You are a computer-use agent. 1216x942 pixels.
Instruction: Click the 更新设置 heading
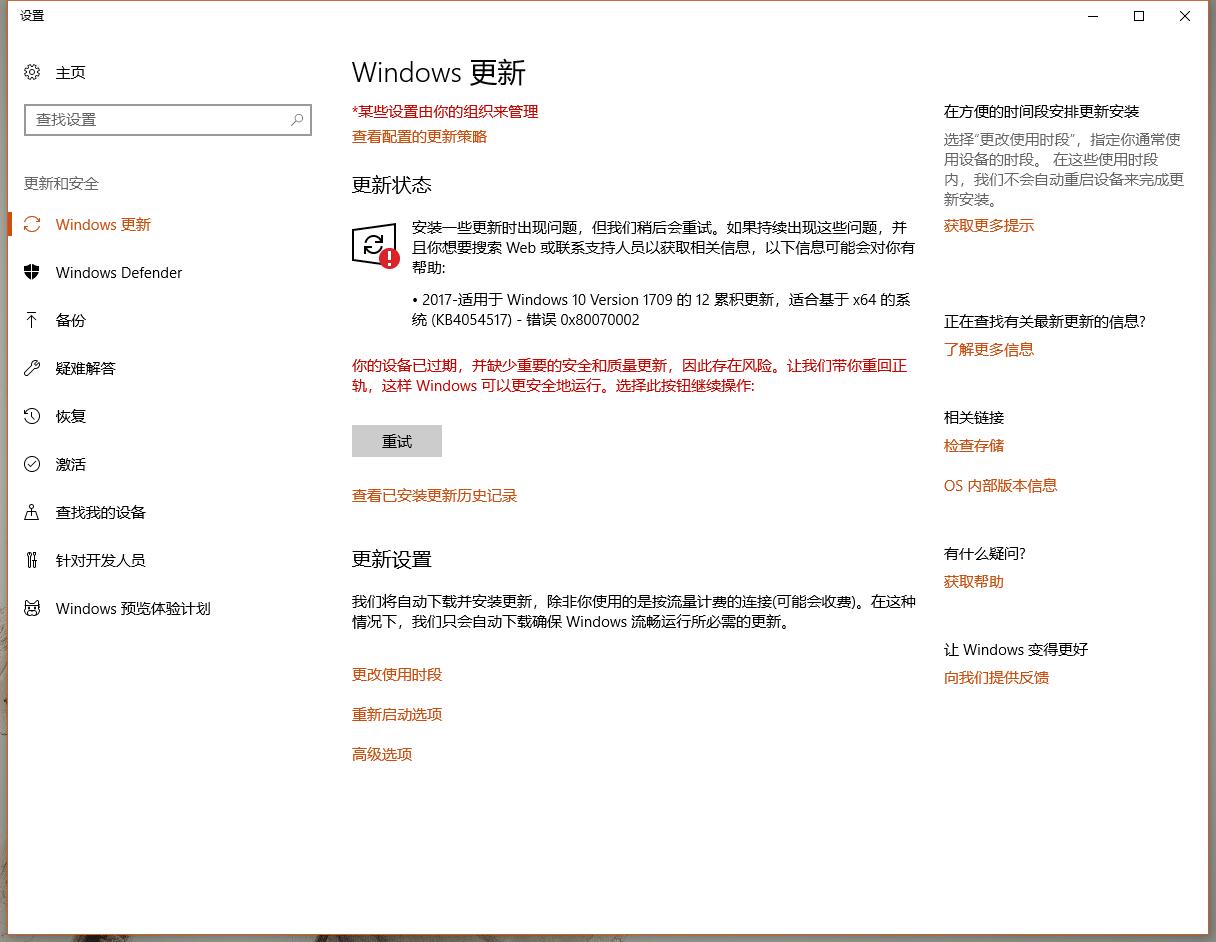point(392,559)
